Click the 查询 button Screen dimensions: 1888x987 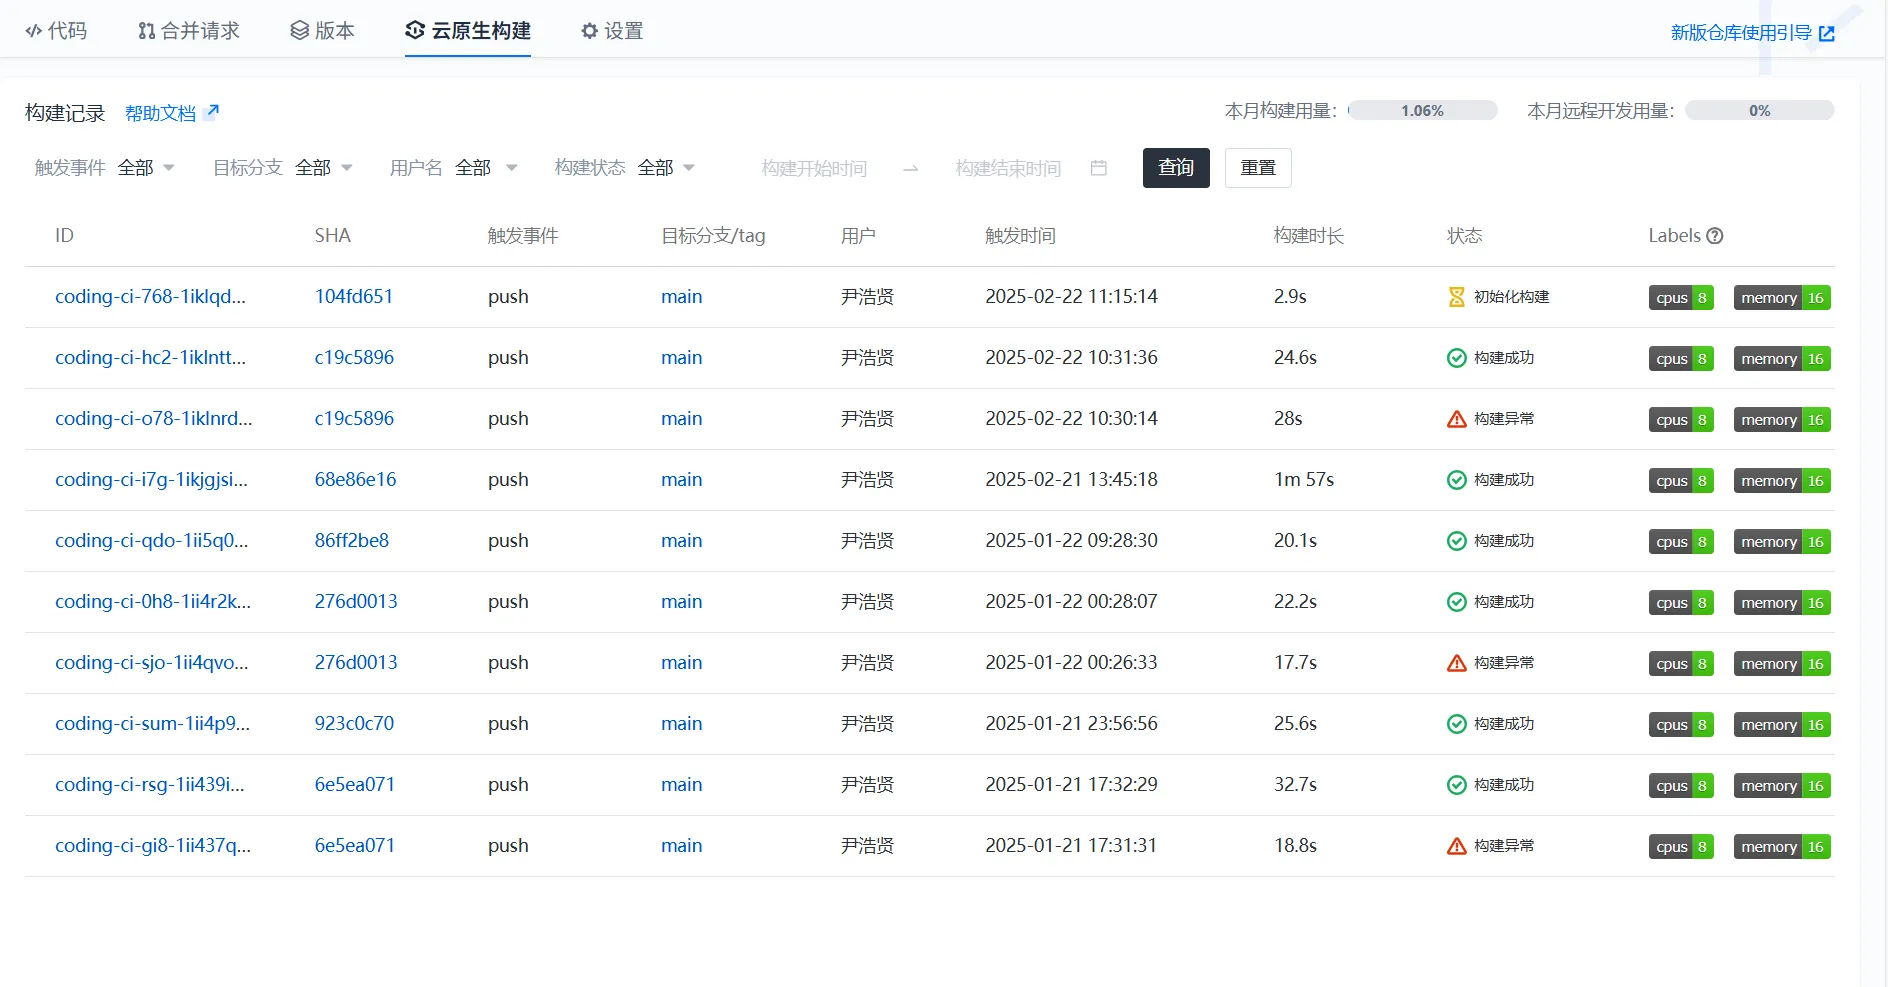[x=1176, y=168]
